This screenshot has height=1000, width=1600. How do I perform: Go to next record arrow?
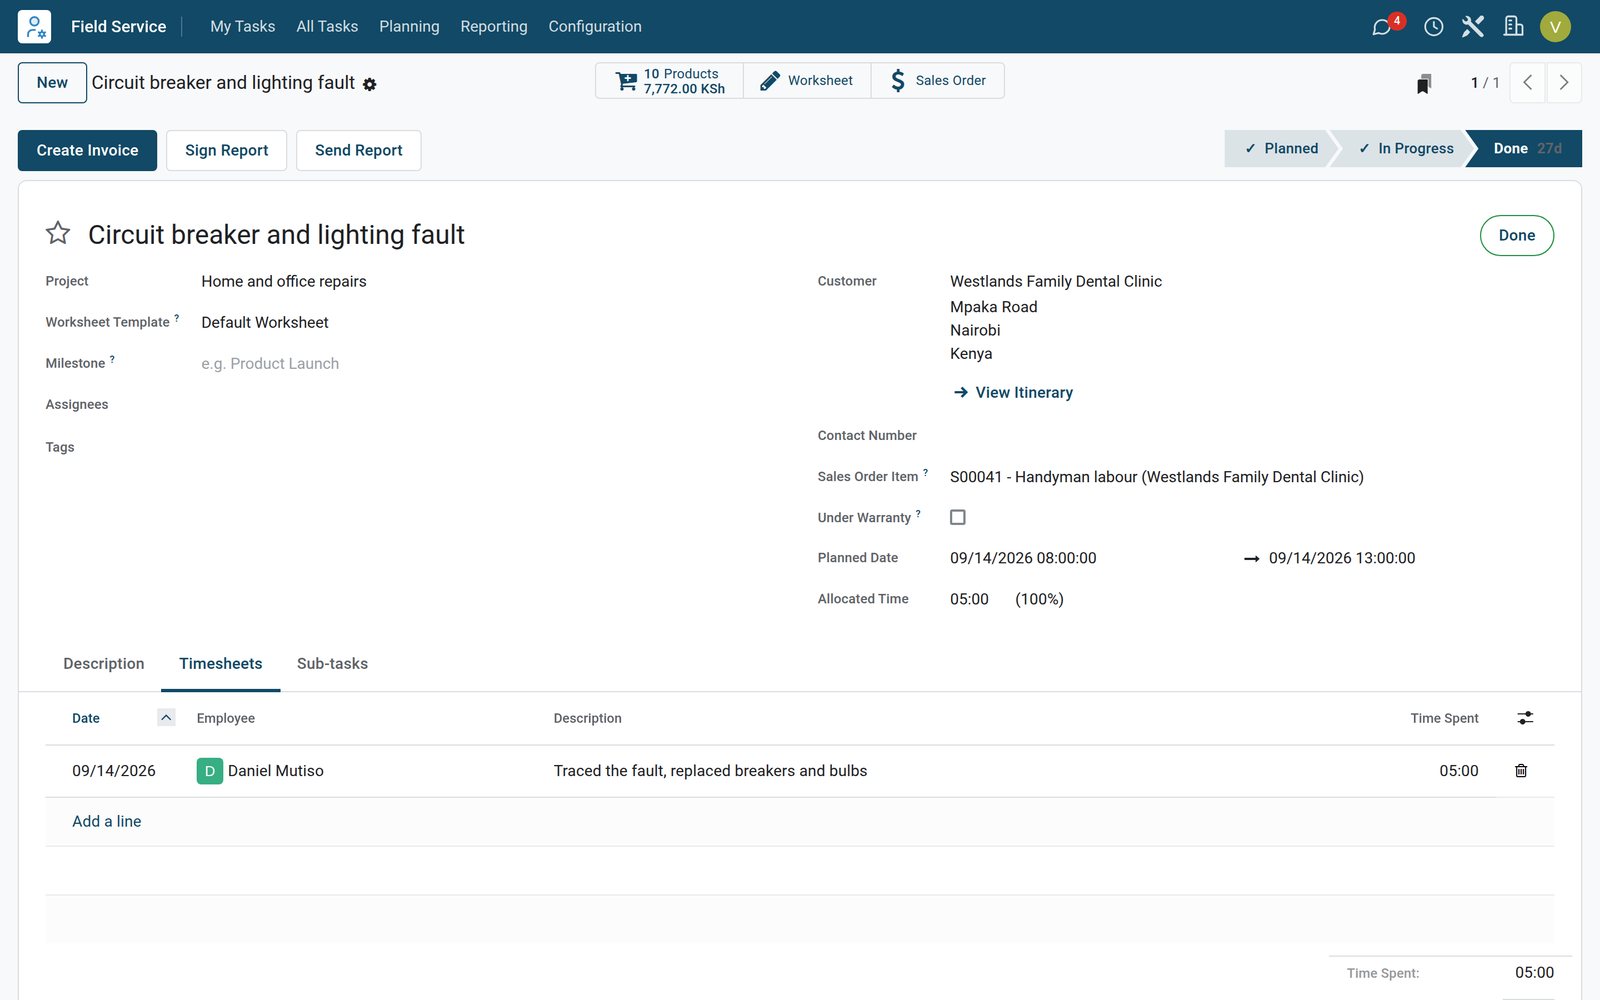(1564, 83)
